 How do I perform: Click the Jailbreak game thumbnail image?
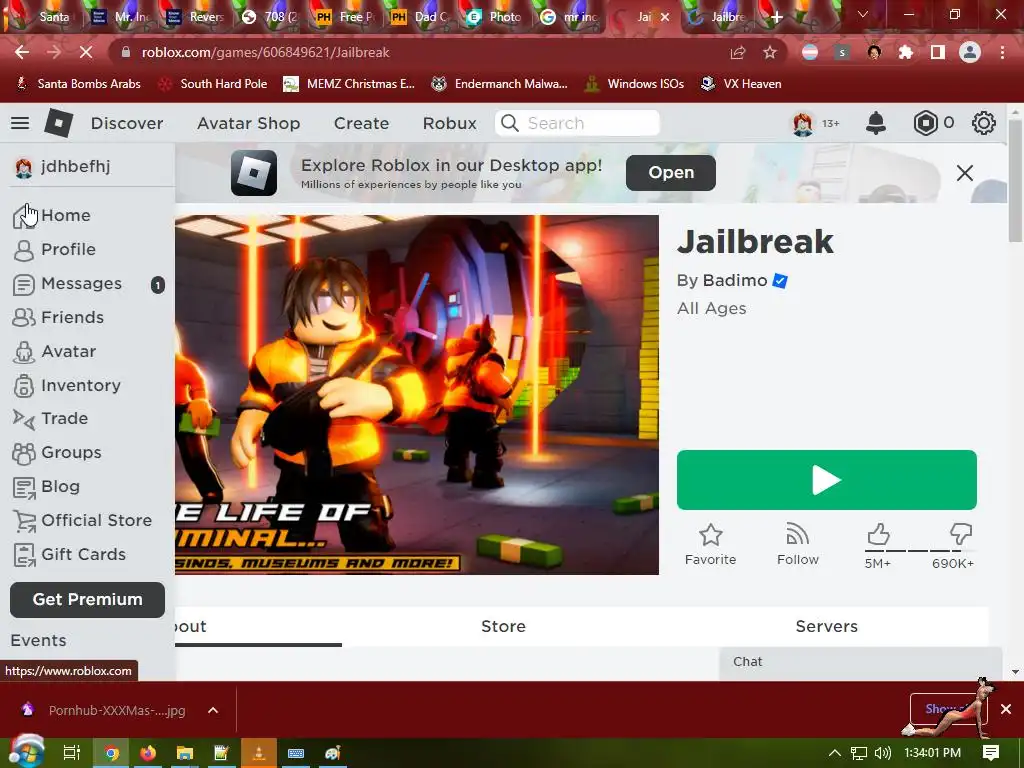pyautogui.click(x=417, y=395)
